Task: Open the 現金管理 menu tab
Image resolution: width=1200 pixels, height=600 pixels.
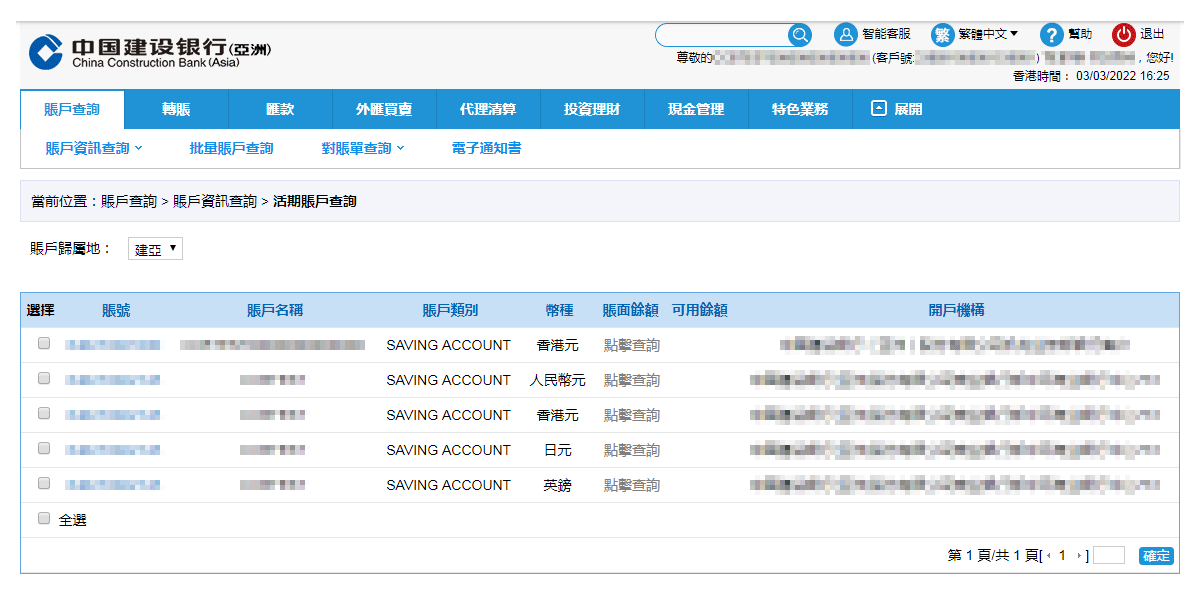Action: (696, 109)
